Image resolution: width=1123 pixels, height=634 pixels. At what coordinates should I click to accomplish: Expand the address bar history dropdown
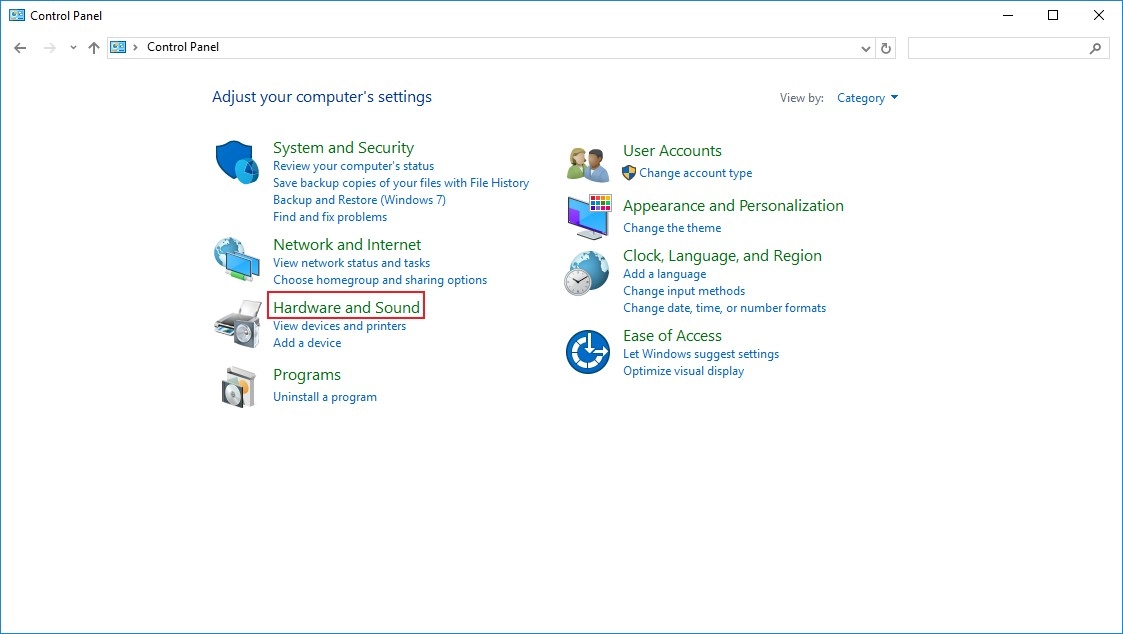866,47
